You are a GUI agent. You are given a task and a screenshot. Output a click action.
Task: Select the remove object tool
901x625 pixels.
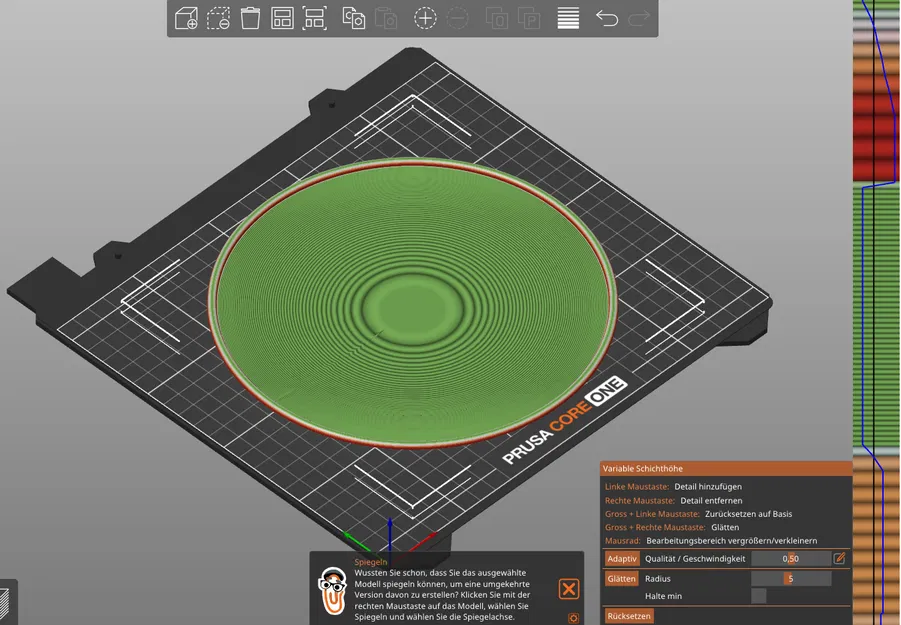(x=220, y=18)
